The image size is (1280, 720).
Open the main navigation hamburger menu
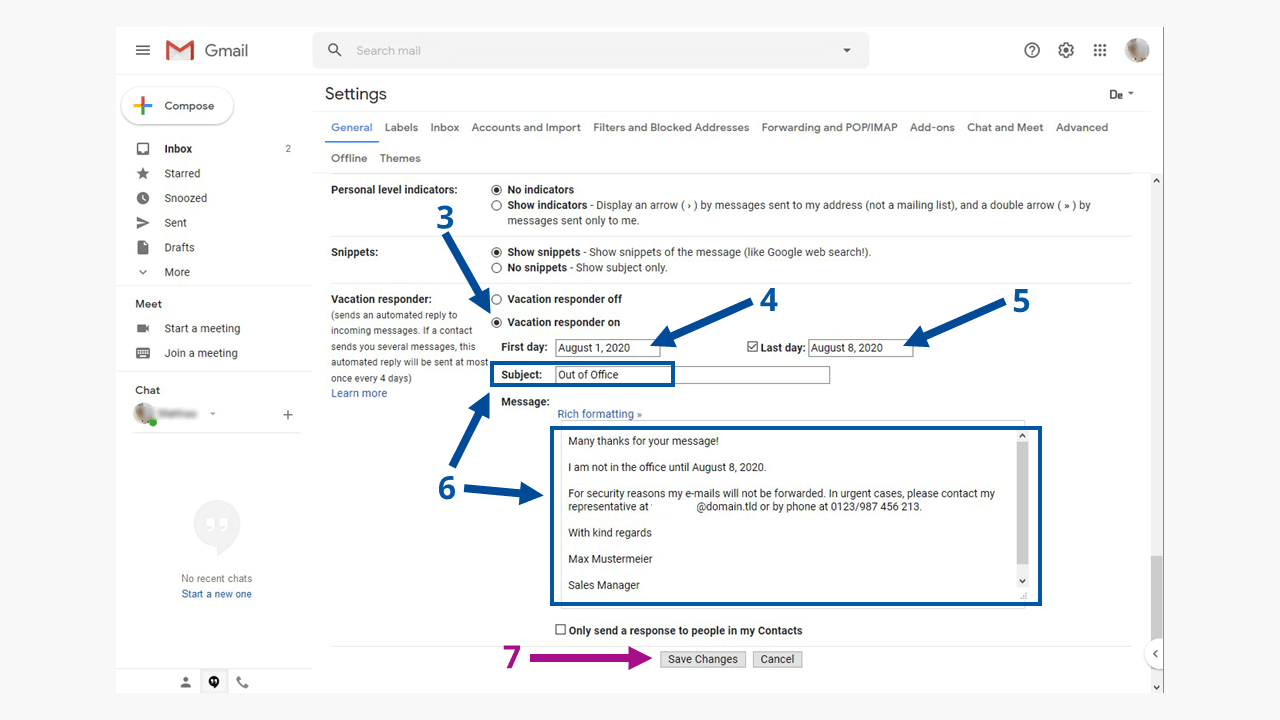tap(142, 49)
